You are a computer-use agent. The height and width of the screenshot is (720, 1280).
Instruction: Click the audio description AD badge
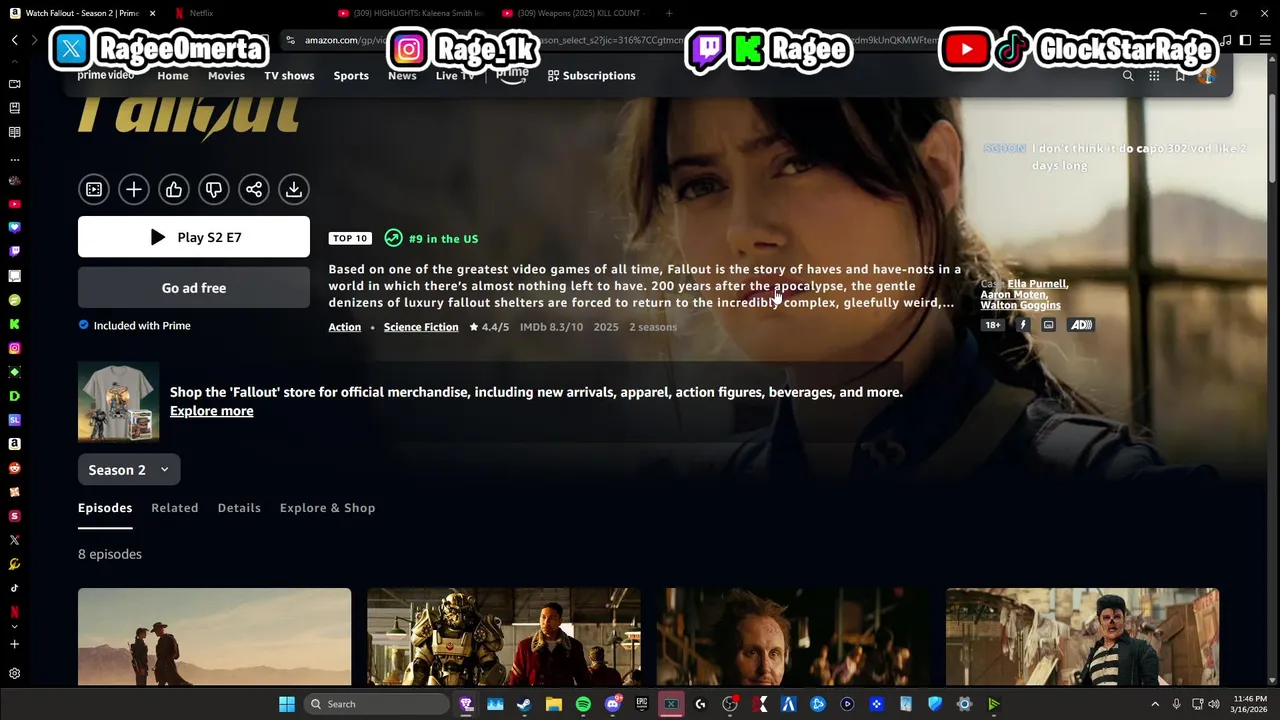point(1081,325)
